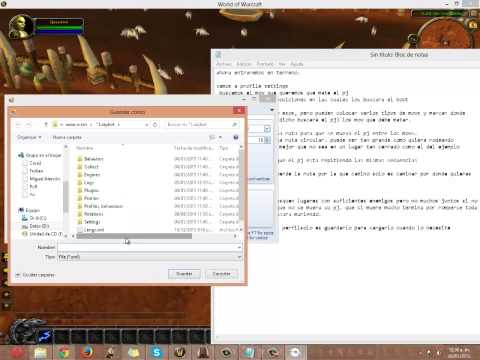Click the World of Warcraft minimap
The image size is (480, 360).
coord(445,35)
